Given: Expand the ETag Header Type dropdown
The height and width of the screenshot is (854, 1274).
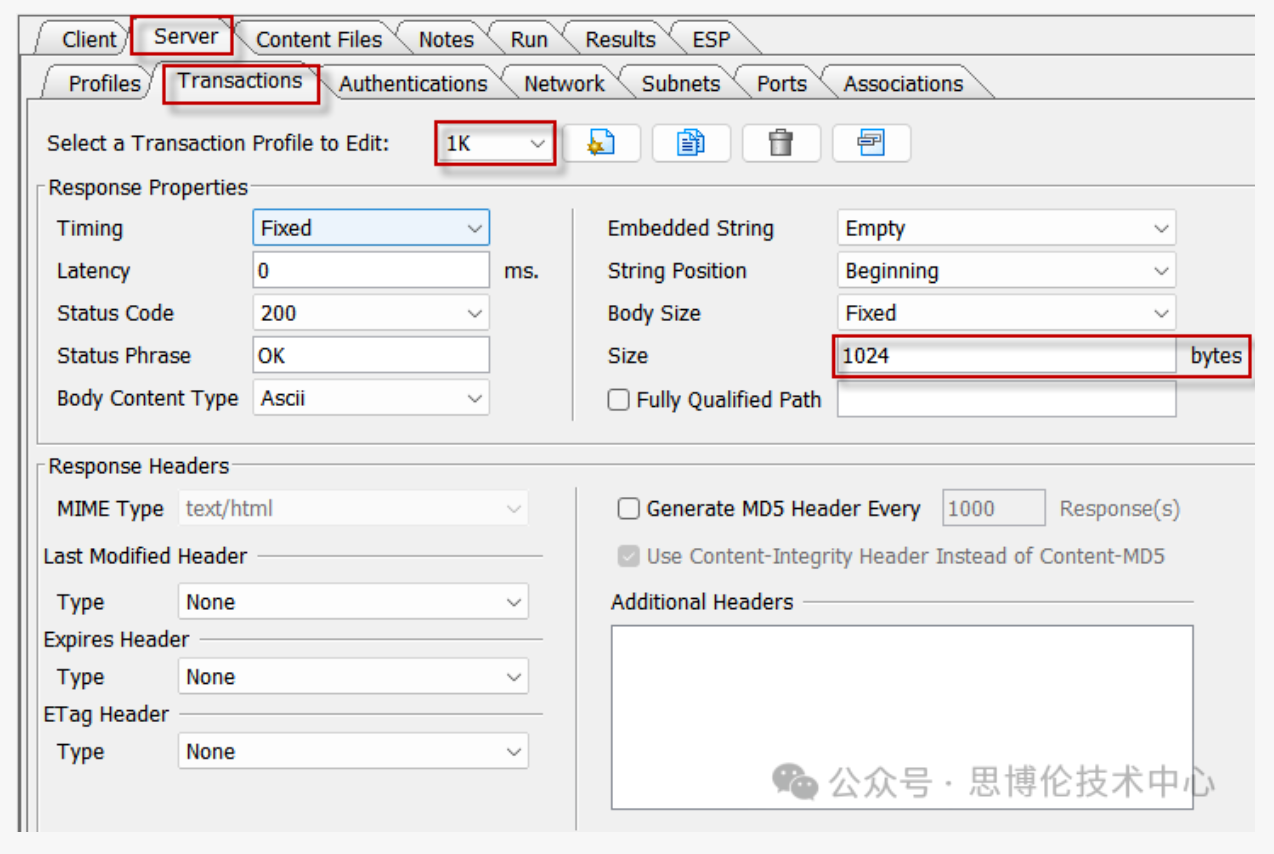Looking at the screenshot, I should (x=352, y=751).
